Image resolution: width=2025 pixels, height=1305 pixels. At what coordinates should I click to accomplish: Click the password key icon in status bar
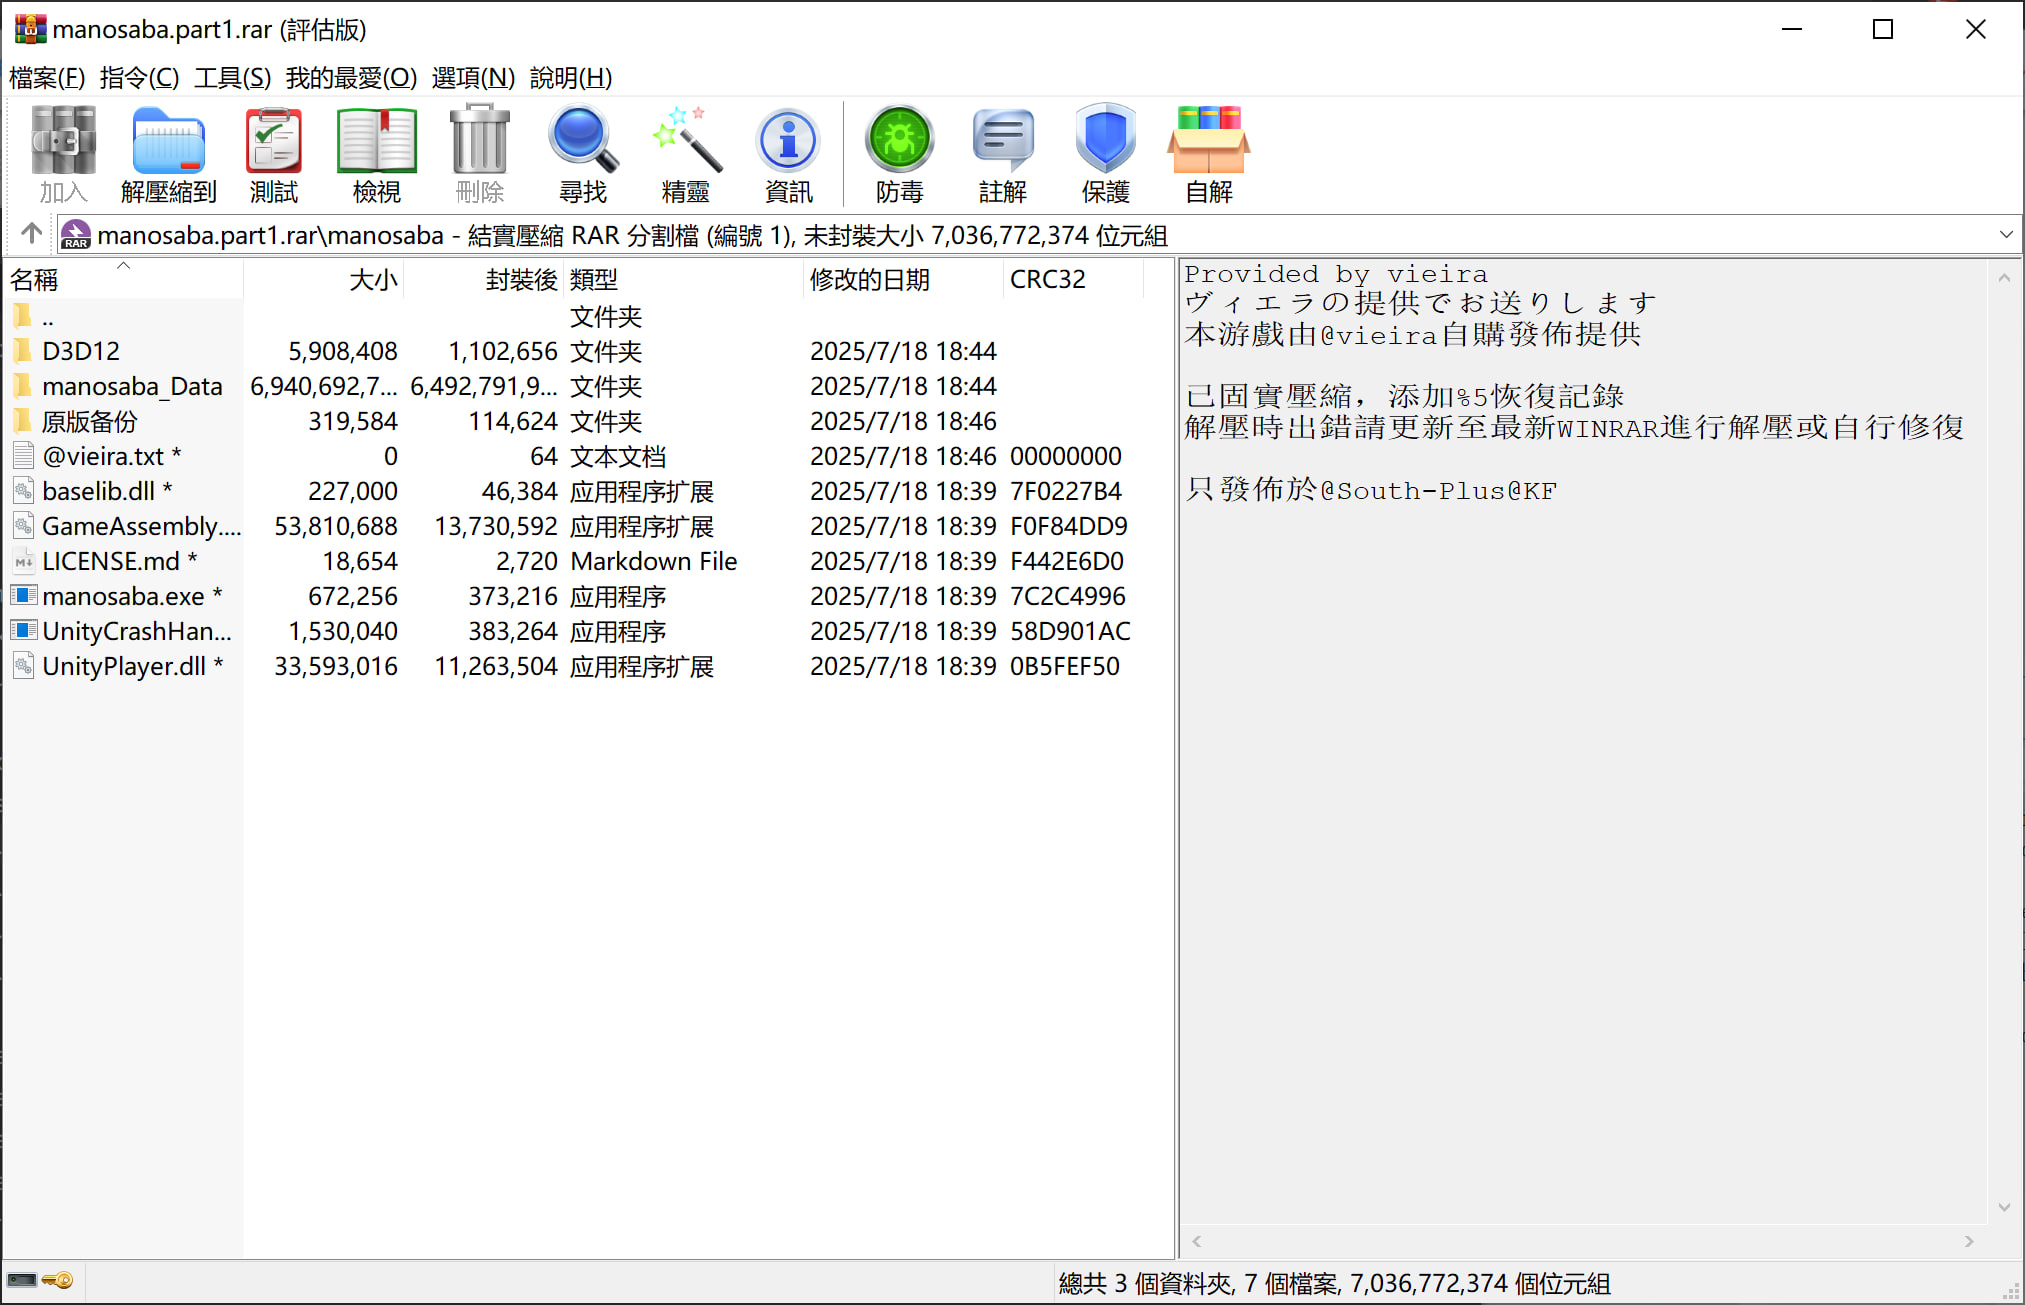[x=58, y=1281]
